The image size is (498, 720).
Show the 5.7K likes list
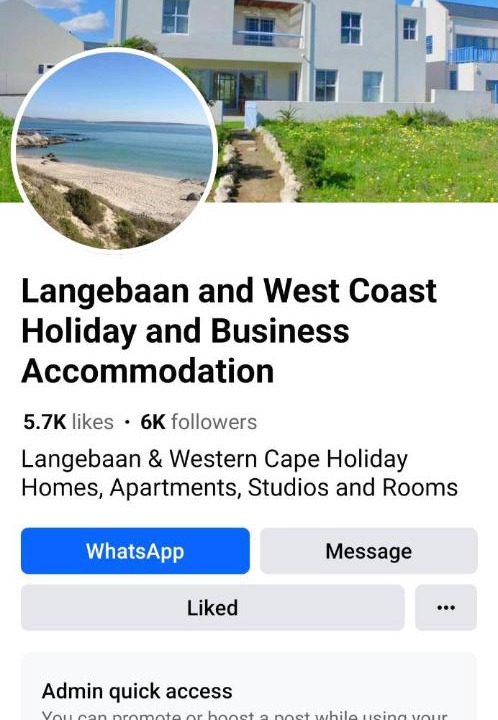coord(68,422)
